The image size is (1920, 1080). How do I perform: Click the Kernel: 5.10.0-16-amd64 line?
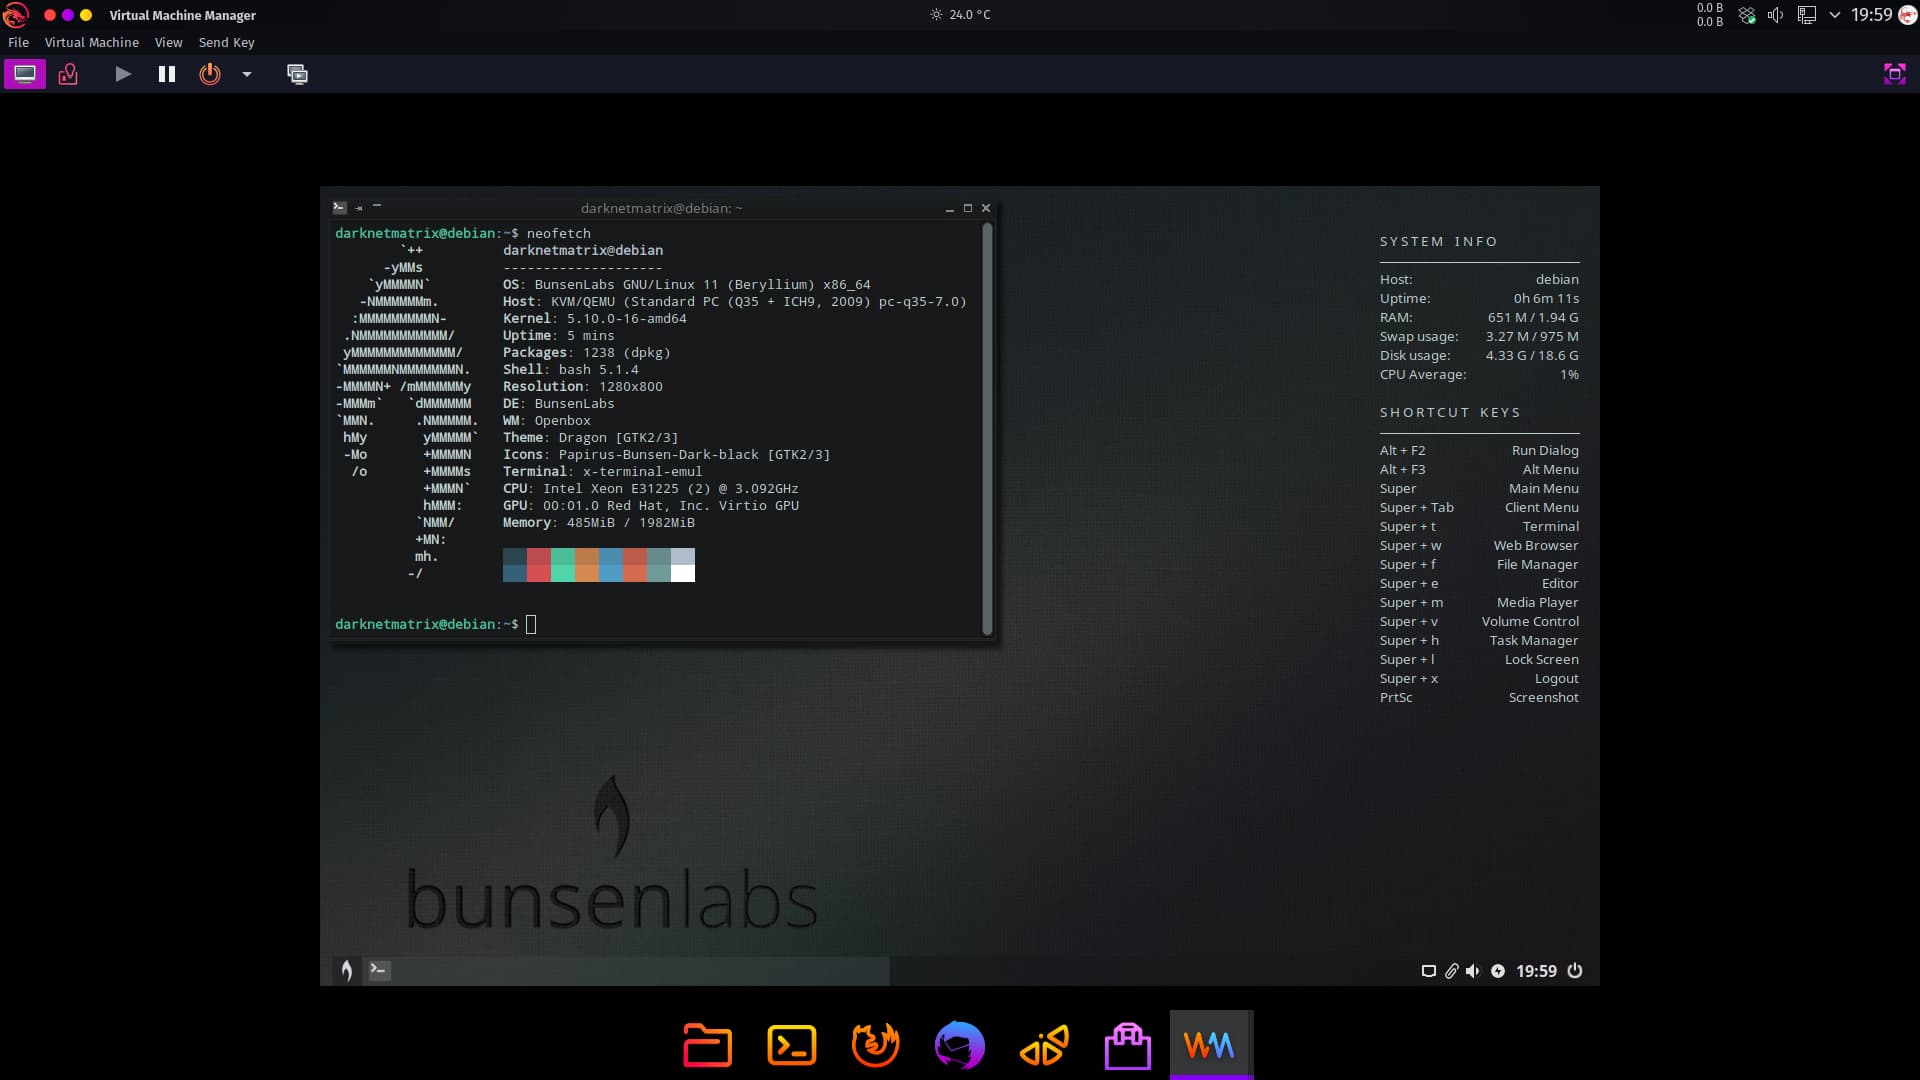(595, 319)
